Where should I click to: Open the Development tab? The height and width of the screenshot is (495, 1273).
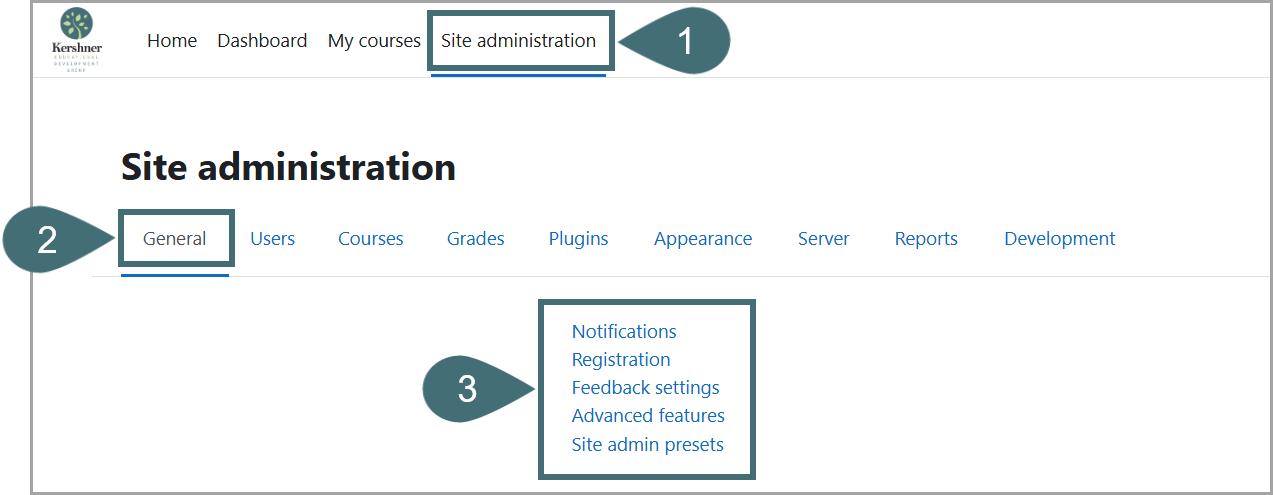[x=1059, y=239]
